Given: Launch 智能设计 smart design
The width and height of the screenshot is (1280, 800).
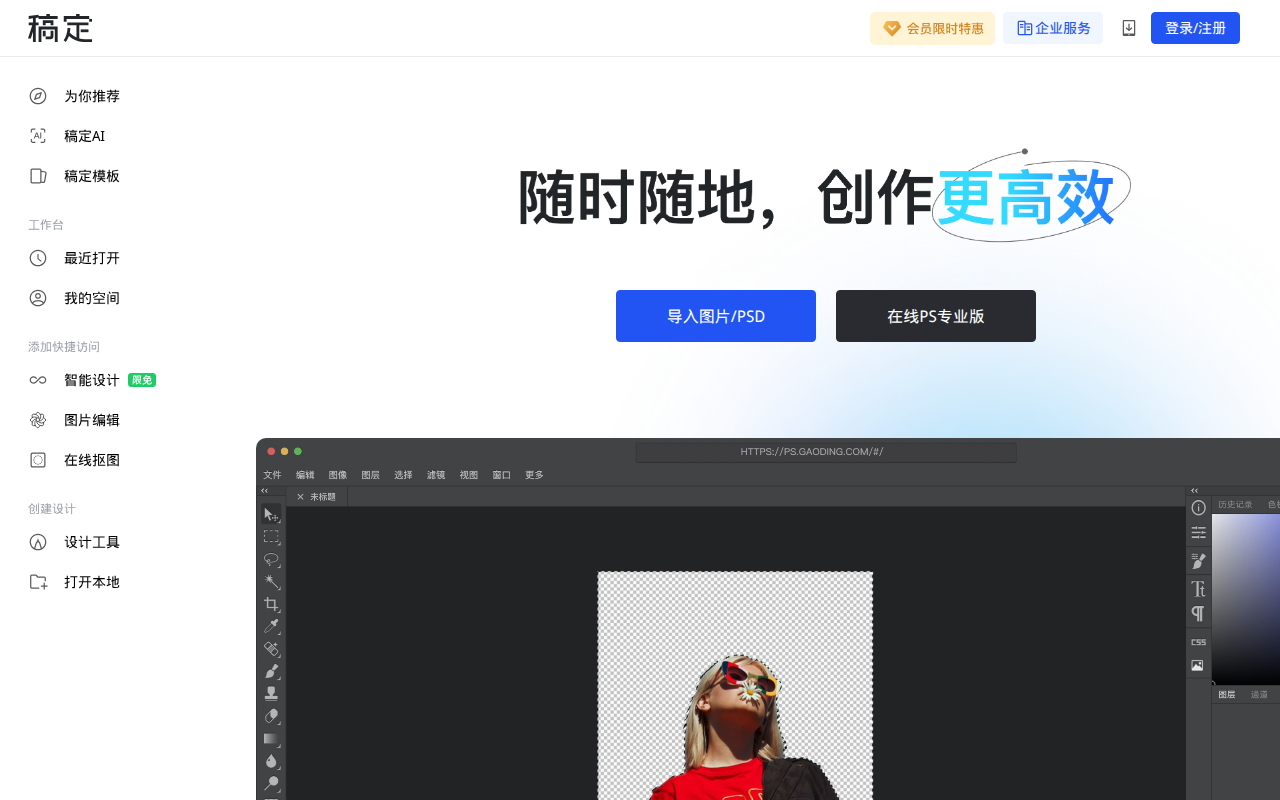Looking at the screenshot, I should tap(91, 380).
